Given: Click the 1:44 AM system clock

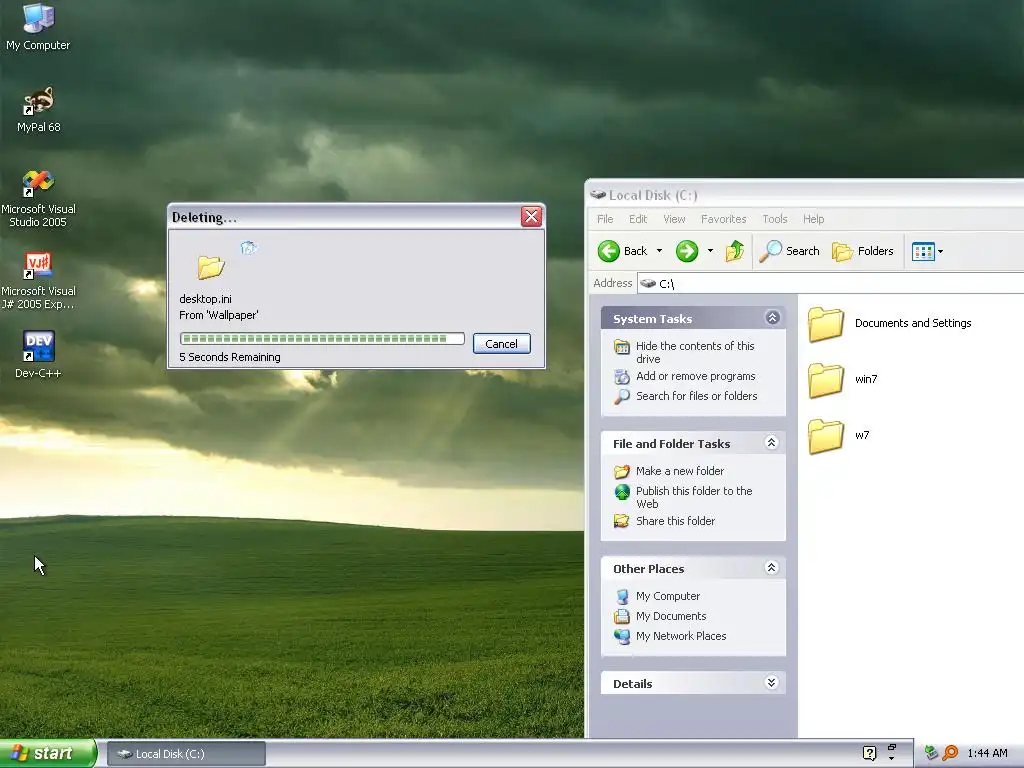Looking at the screenshot, I should [x=987, y=753].
